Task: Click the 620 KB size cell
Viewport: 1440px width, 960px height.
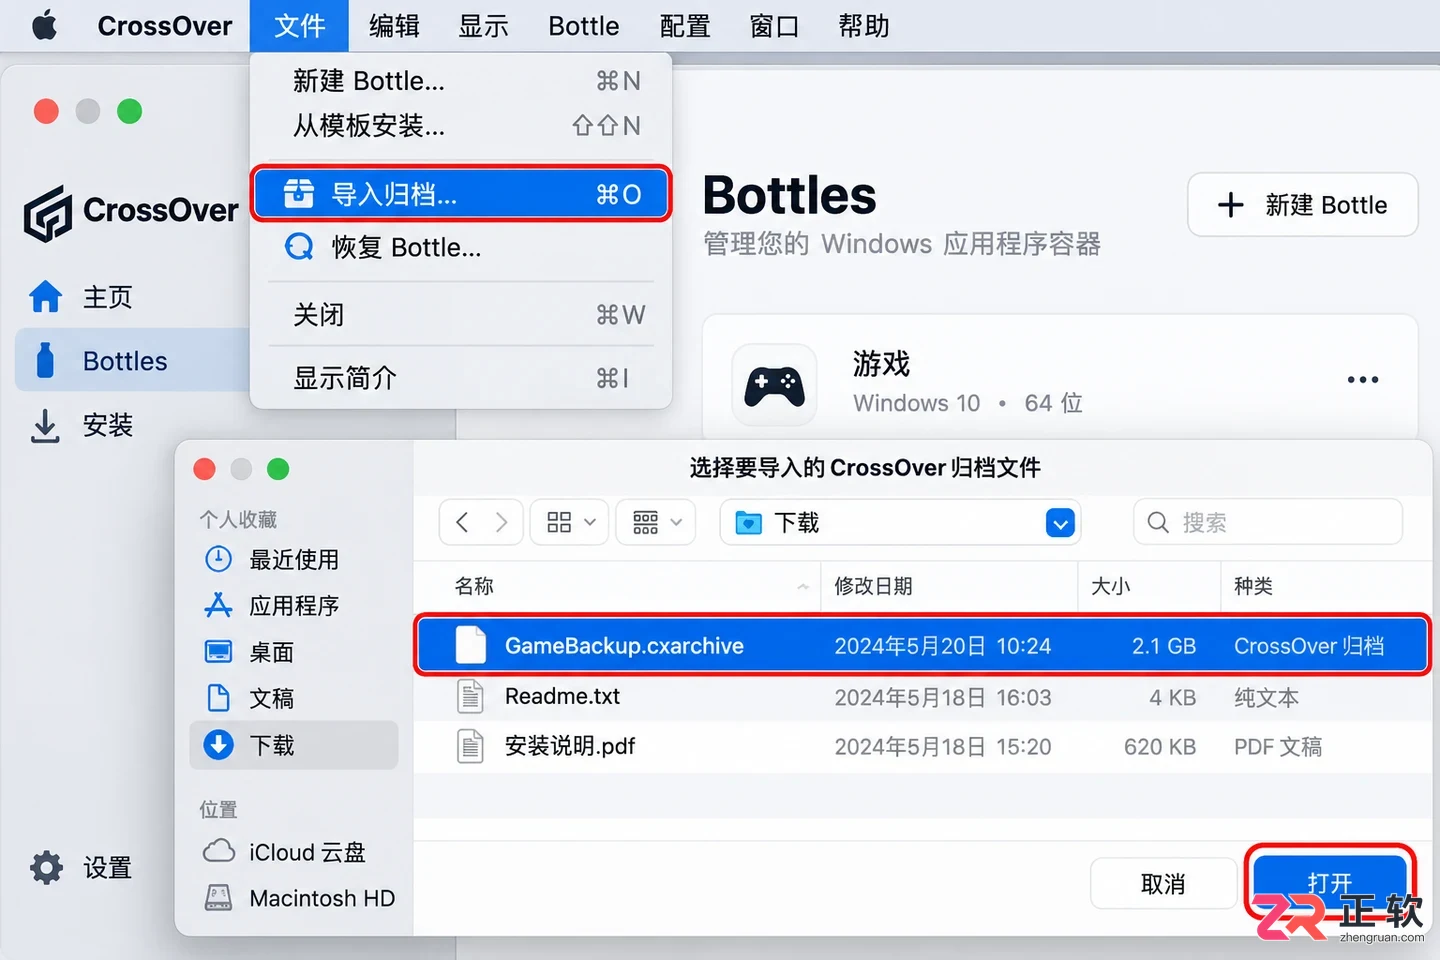Action: (x=1160, y=747)
